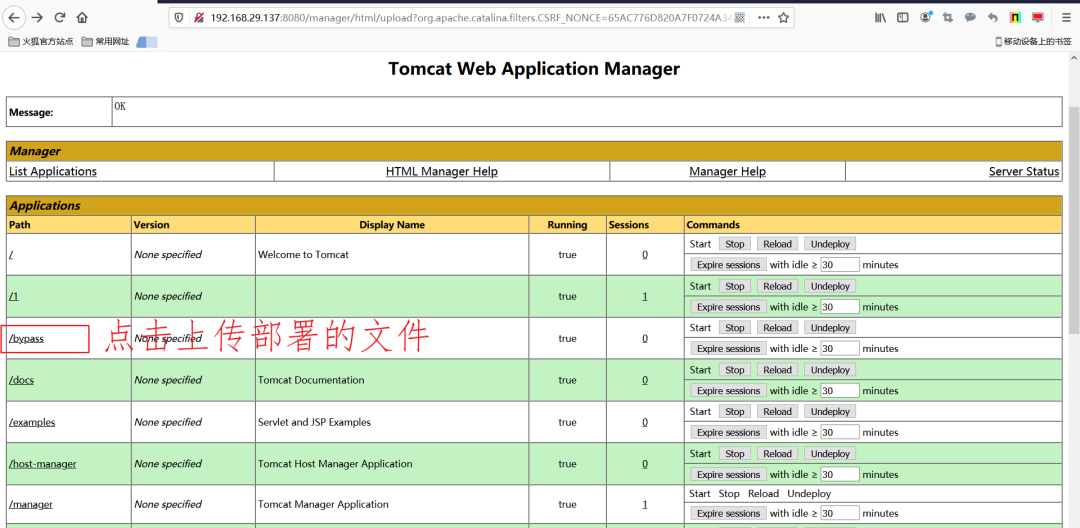Click idle minutes field in /bypass row
The height and width of the screenshot is (528, 1080).
pos(840,349)
